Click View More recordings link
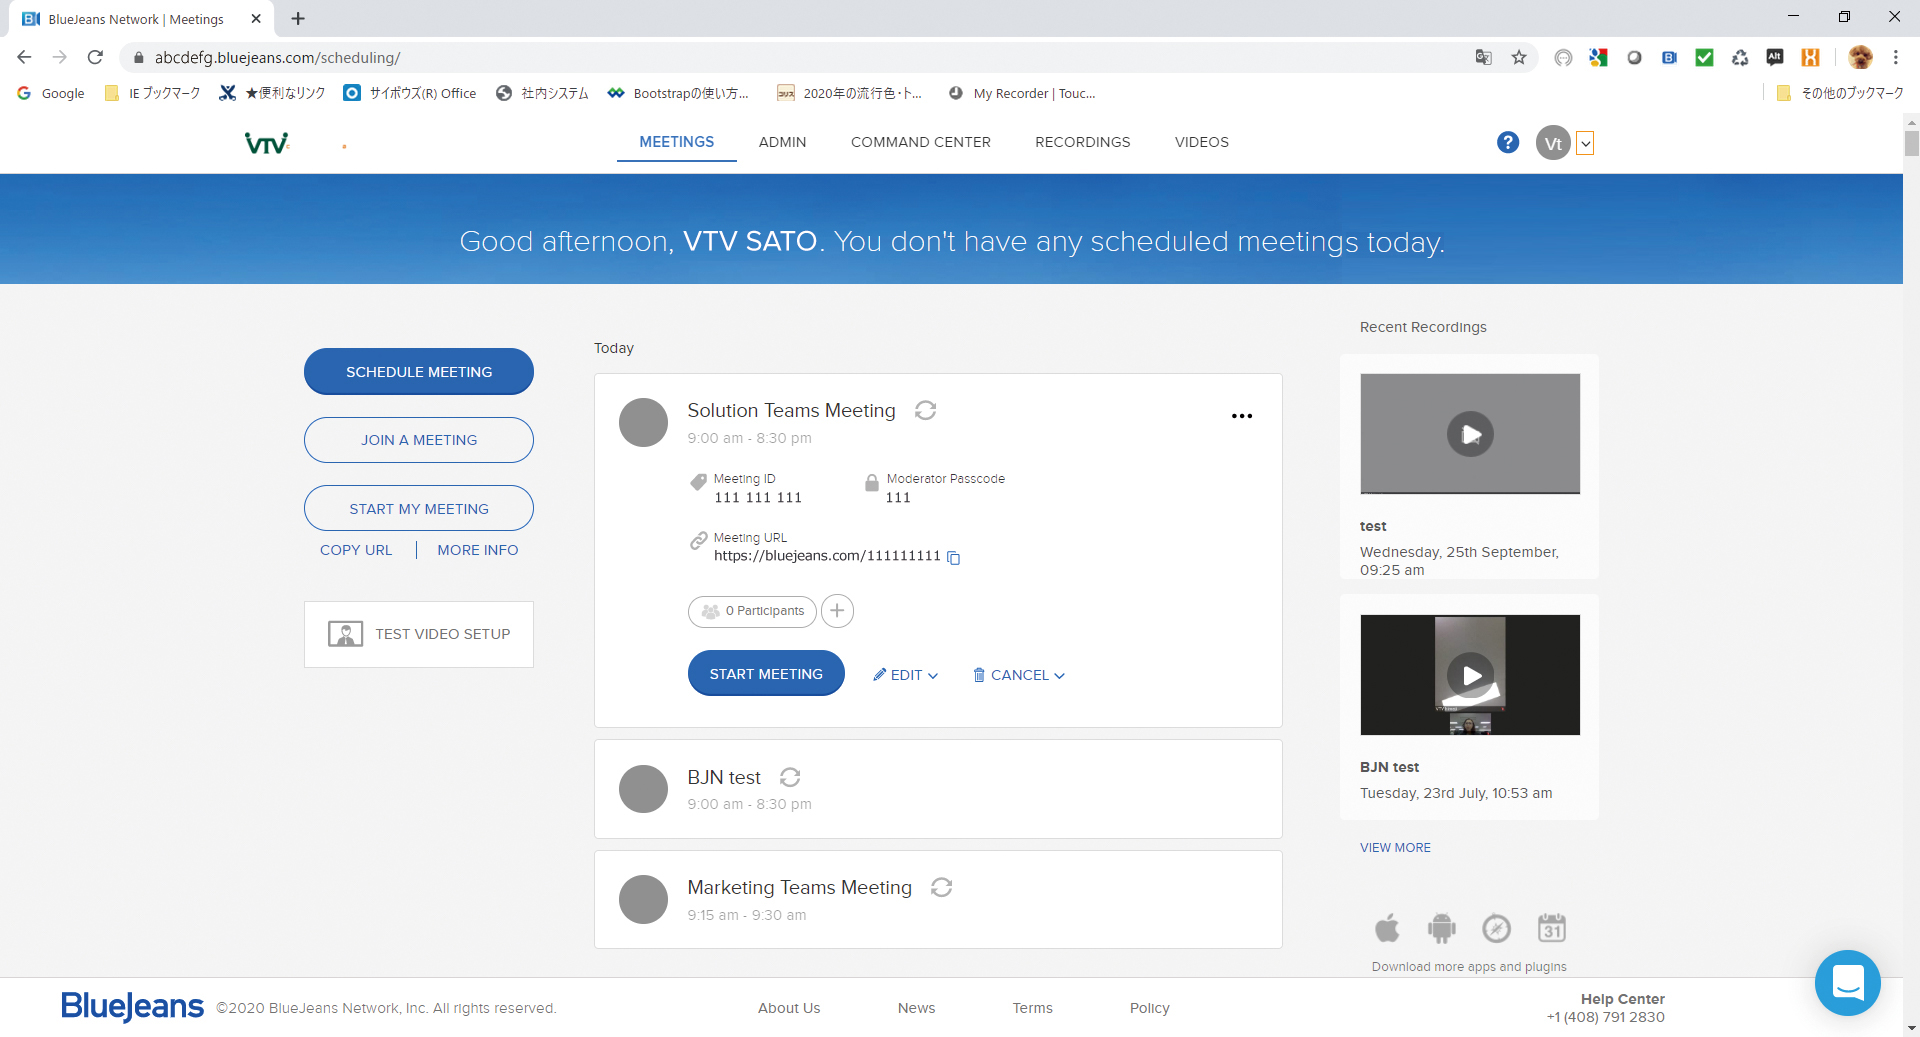Image resolution: width=1920 pixels, height=1037 pixels. coord(1395,848)
